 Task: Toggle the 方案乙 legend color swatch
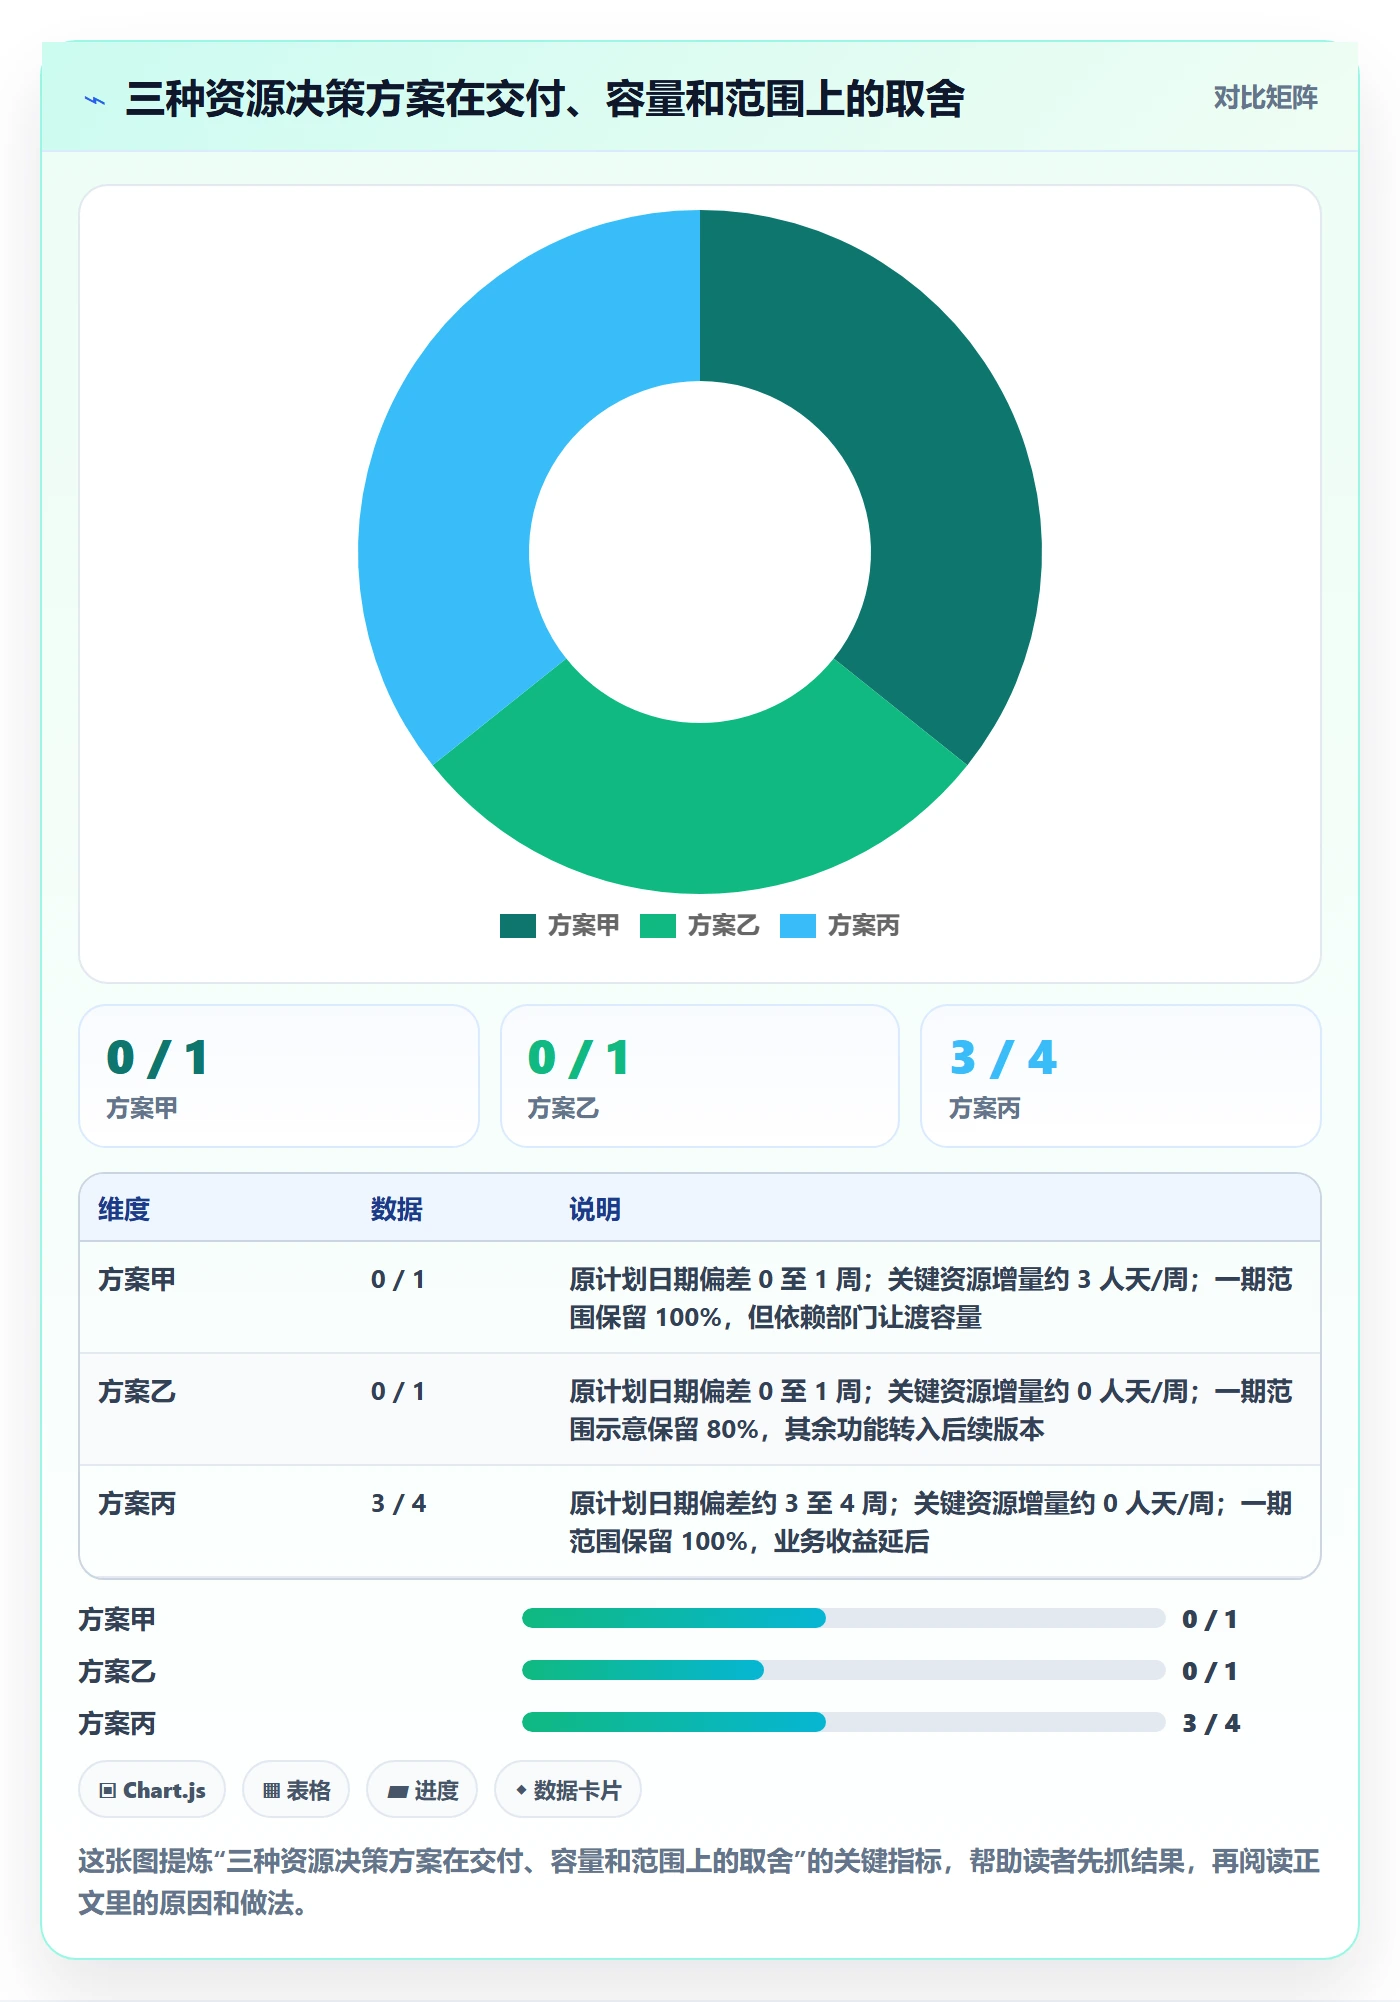[x=658, y=926]
